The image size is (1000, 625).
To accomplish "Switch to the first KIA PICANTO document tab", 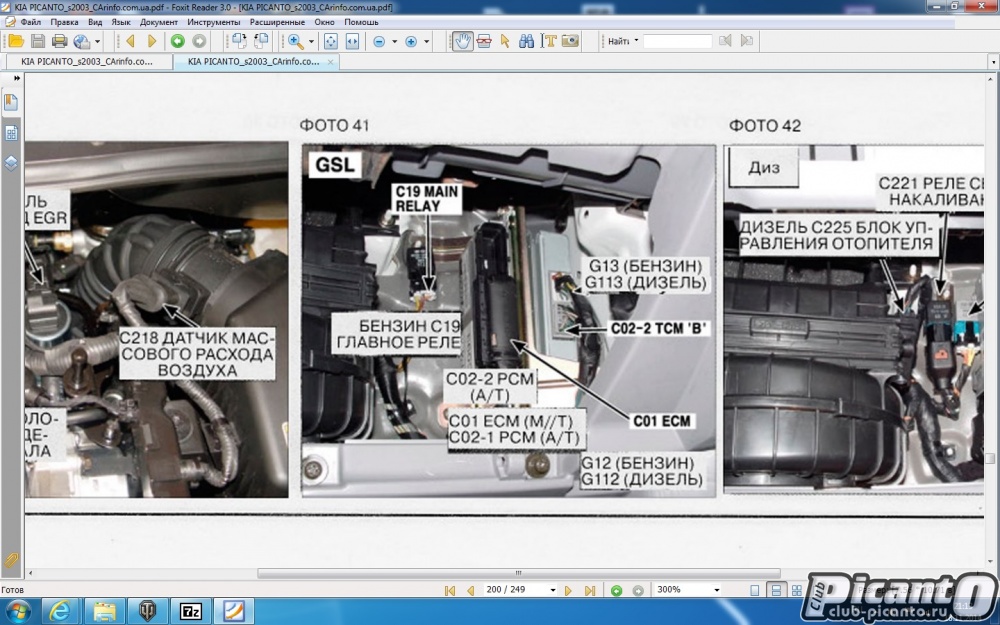I will point(87,62).
